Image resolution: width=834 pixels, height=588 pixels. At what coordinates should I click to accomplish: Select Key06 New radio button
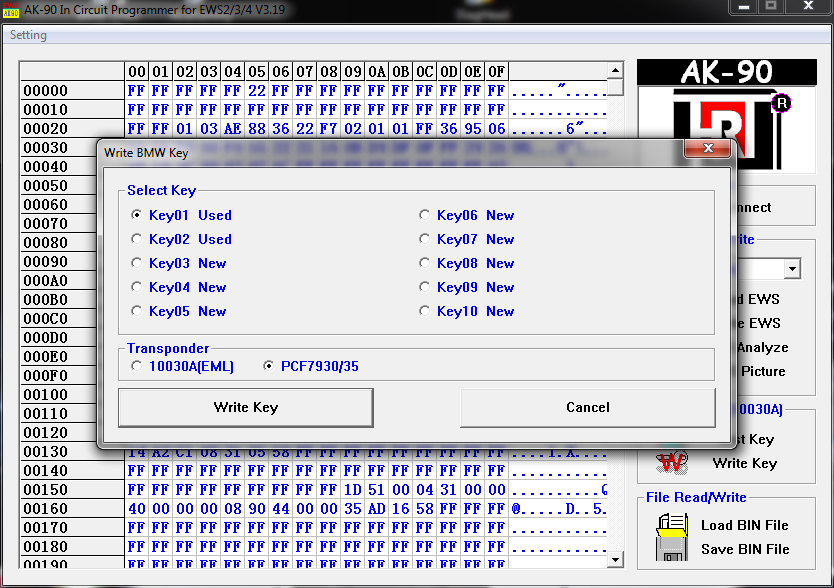(x=425, y=215)
